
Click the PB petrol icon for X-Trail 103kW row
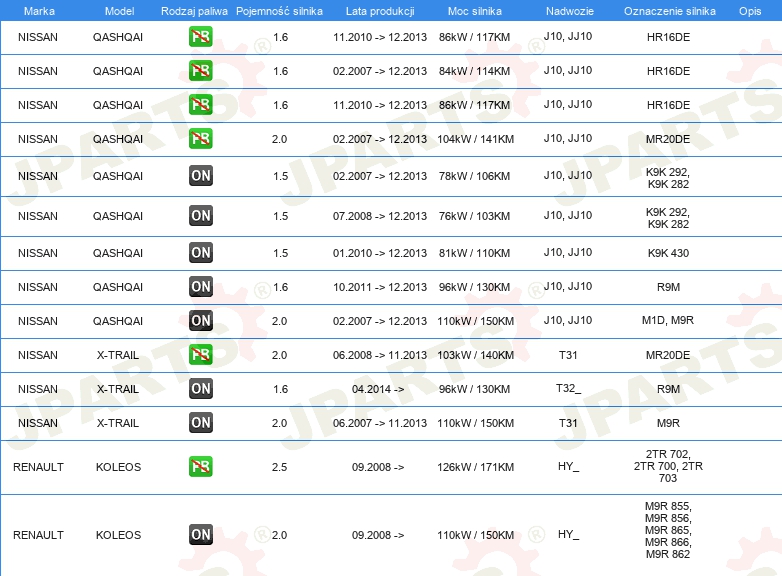point(200,355)
